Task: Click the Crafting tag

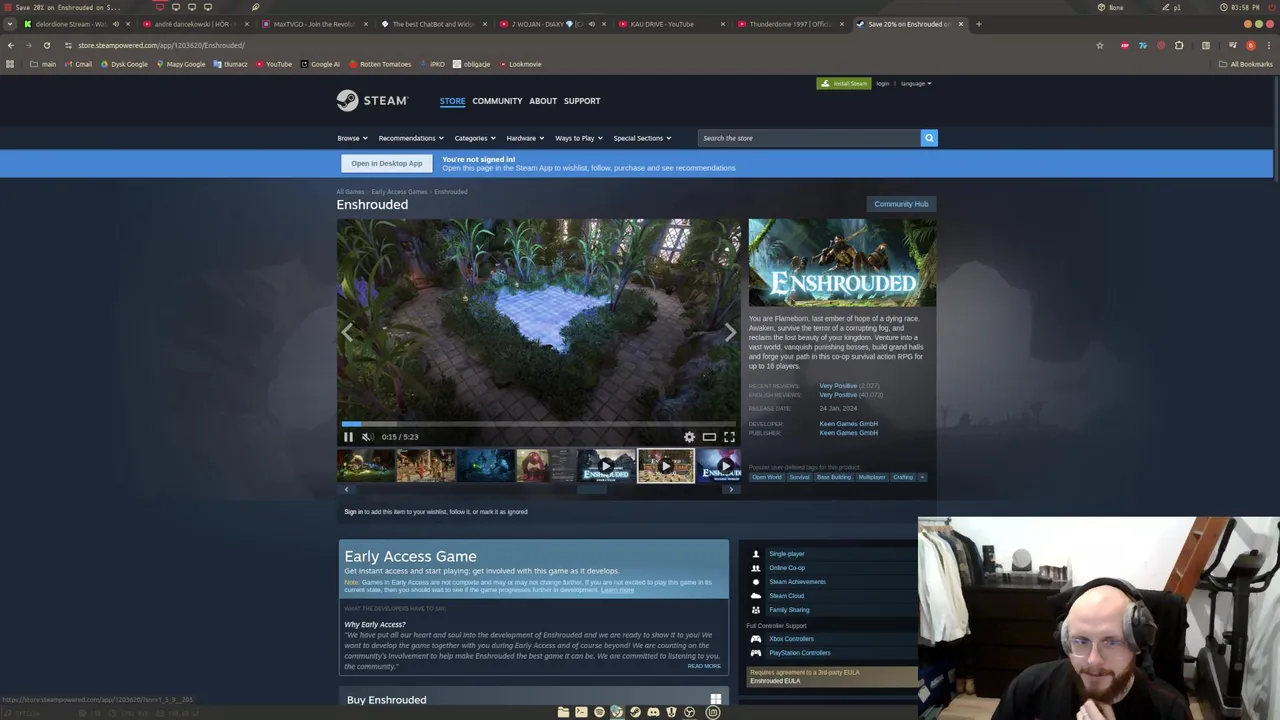Action: tap(903, 477)
